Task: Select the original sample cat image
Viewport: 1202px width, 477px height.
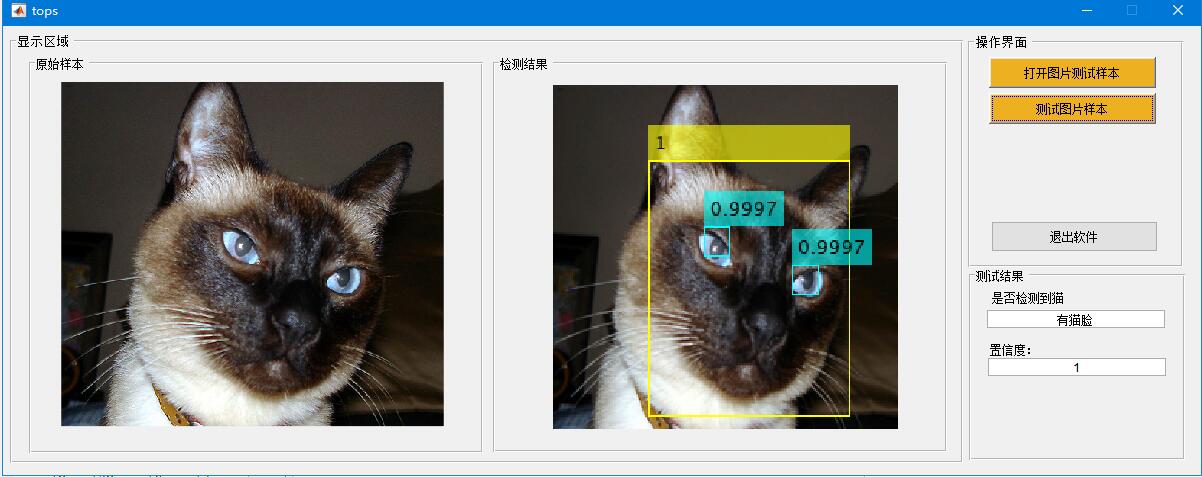Action: coord(252,254)
